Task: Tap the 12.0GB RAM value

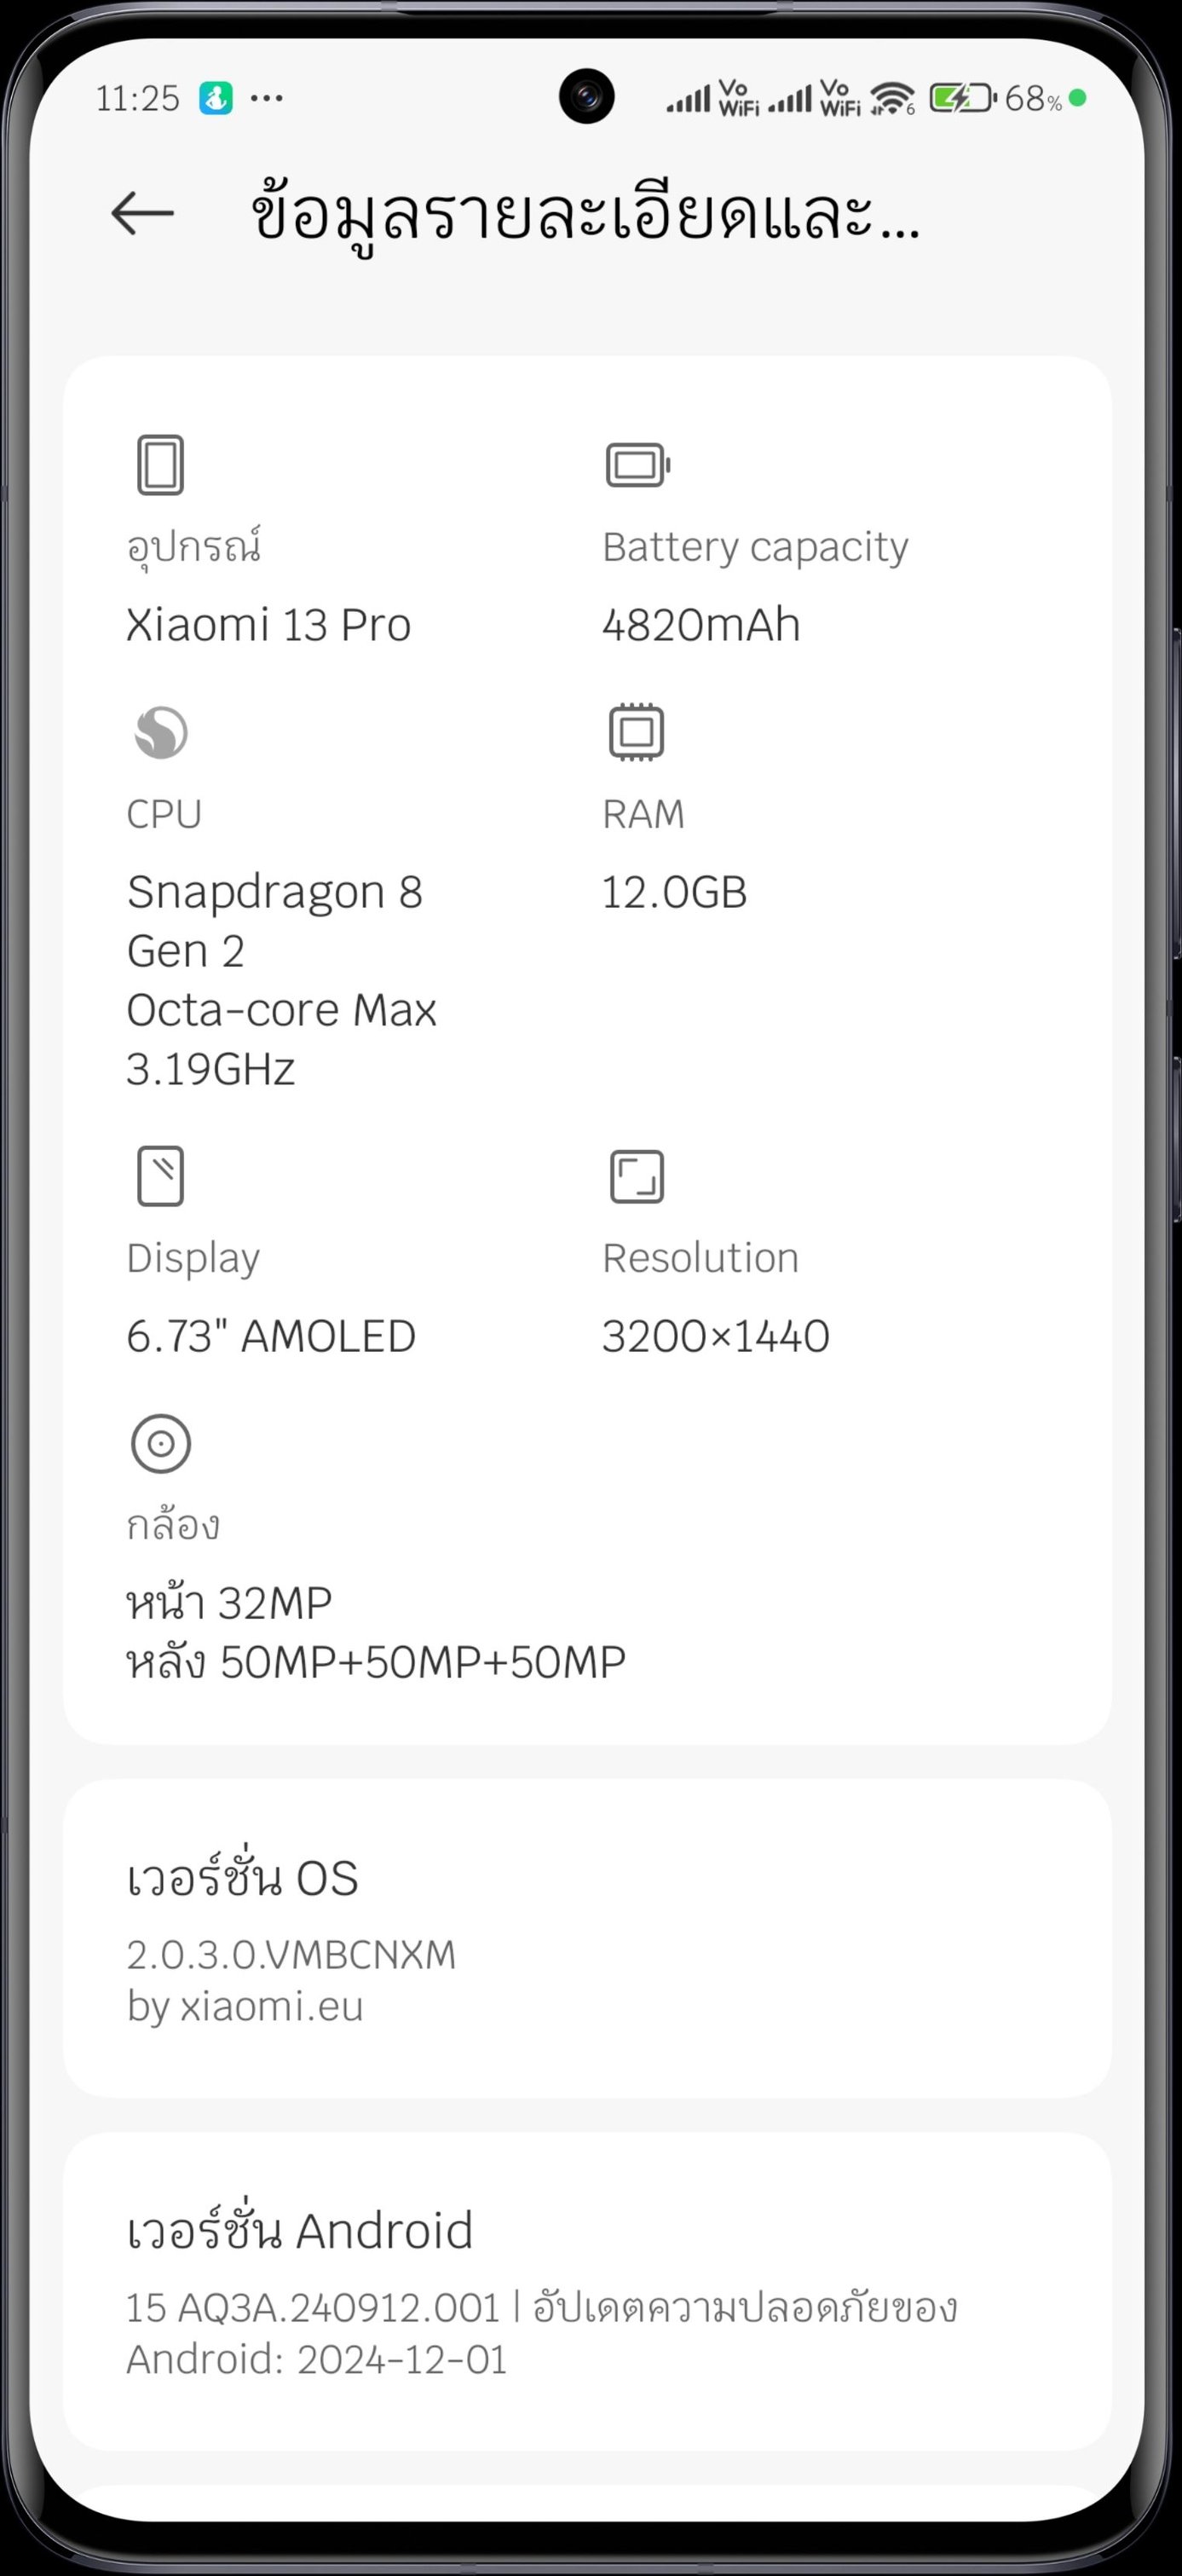Action: [674, 892]
